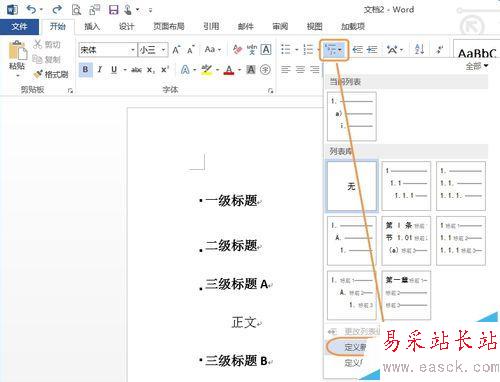Toggle Italic formatting button
500x382 pixels.
pyautogui.click(x=100, y=70)
